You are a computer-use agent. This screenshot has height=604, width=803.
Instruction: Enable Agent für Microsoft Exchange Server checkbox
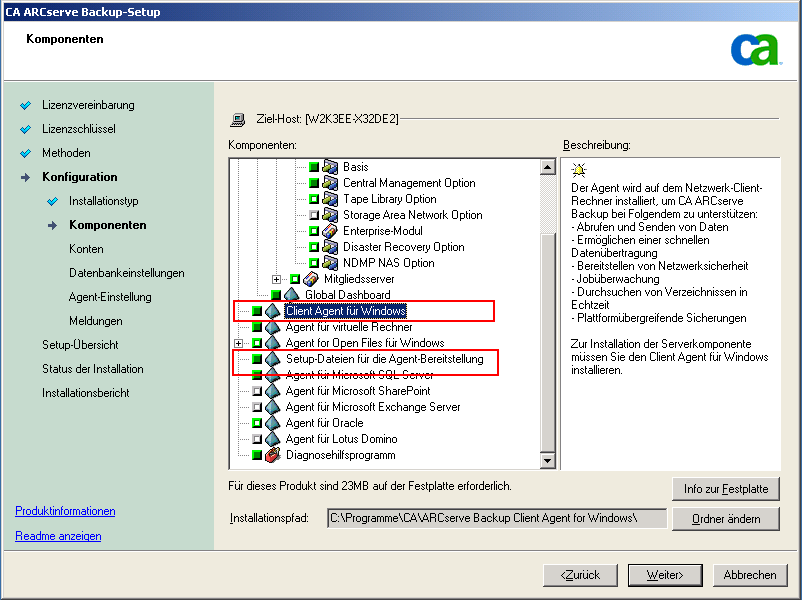coord(257,407)
